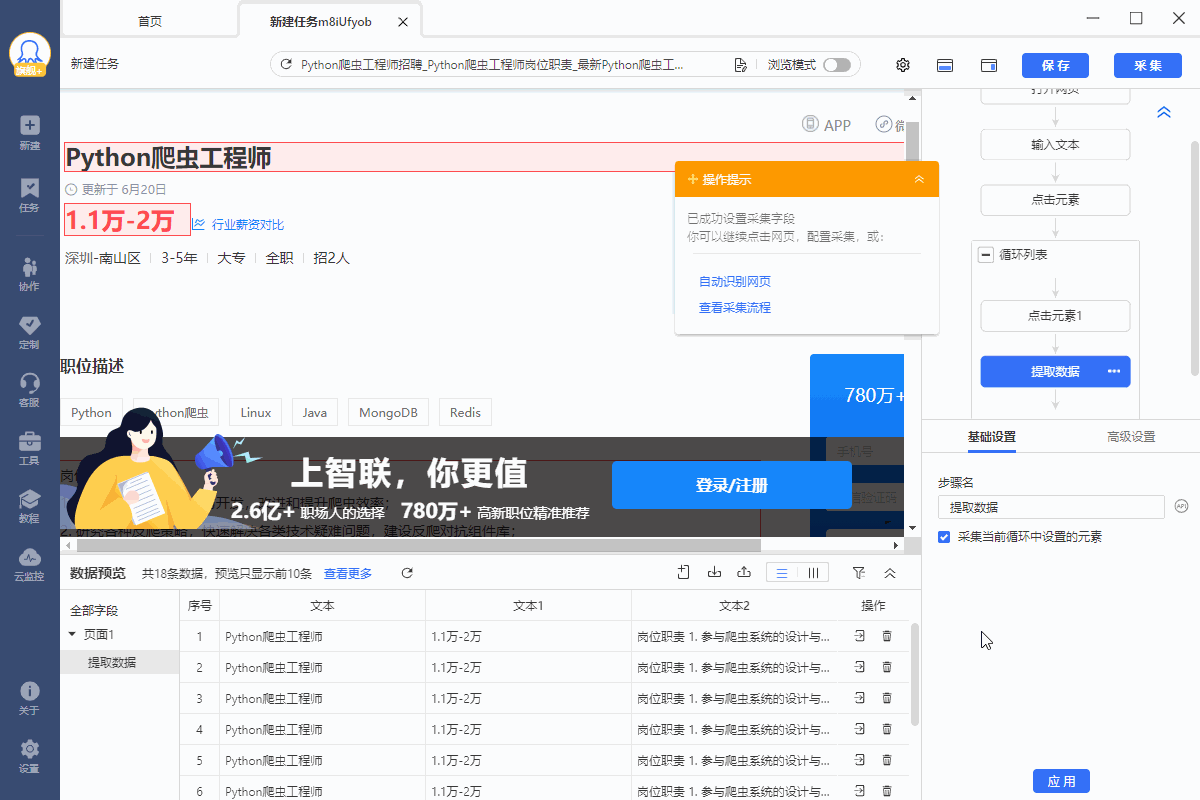Screen dimensions: 1200x800
Task: Switch to the 基础设置 tab
Action: tap(992, 437)
